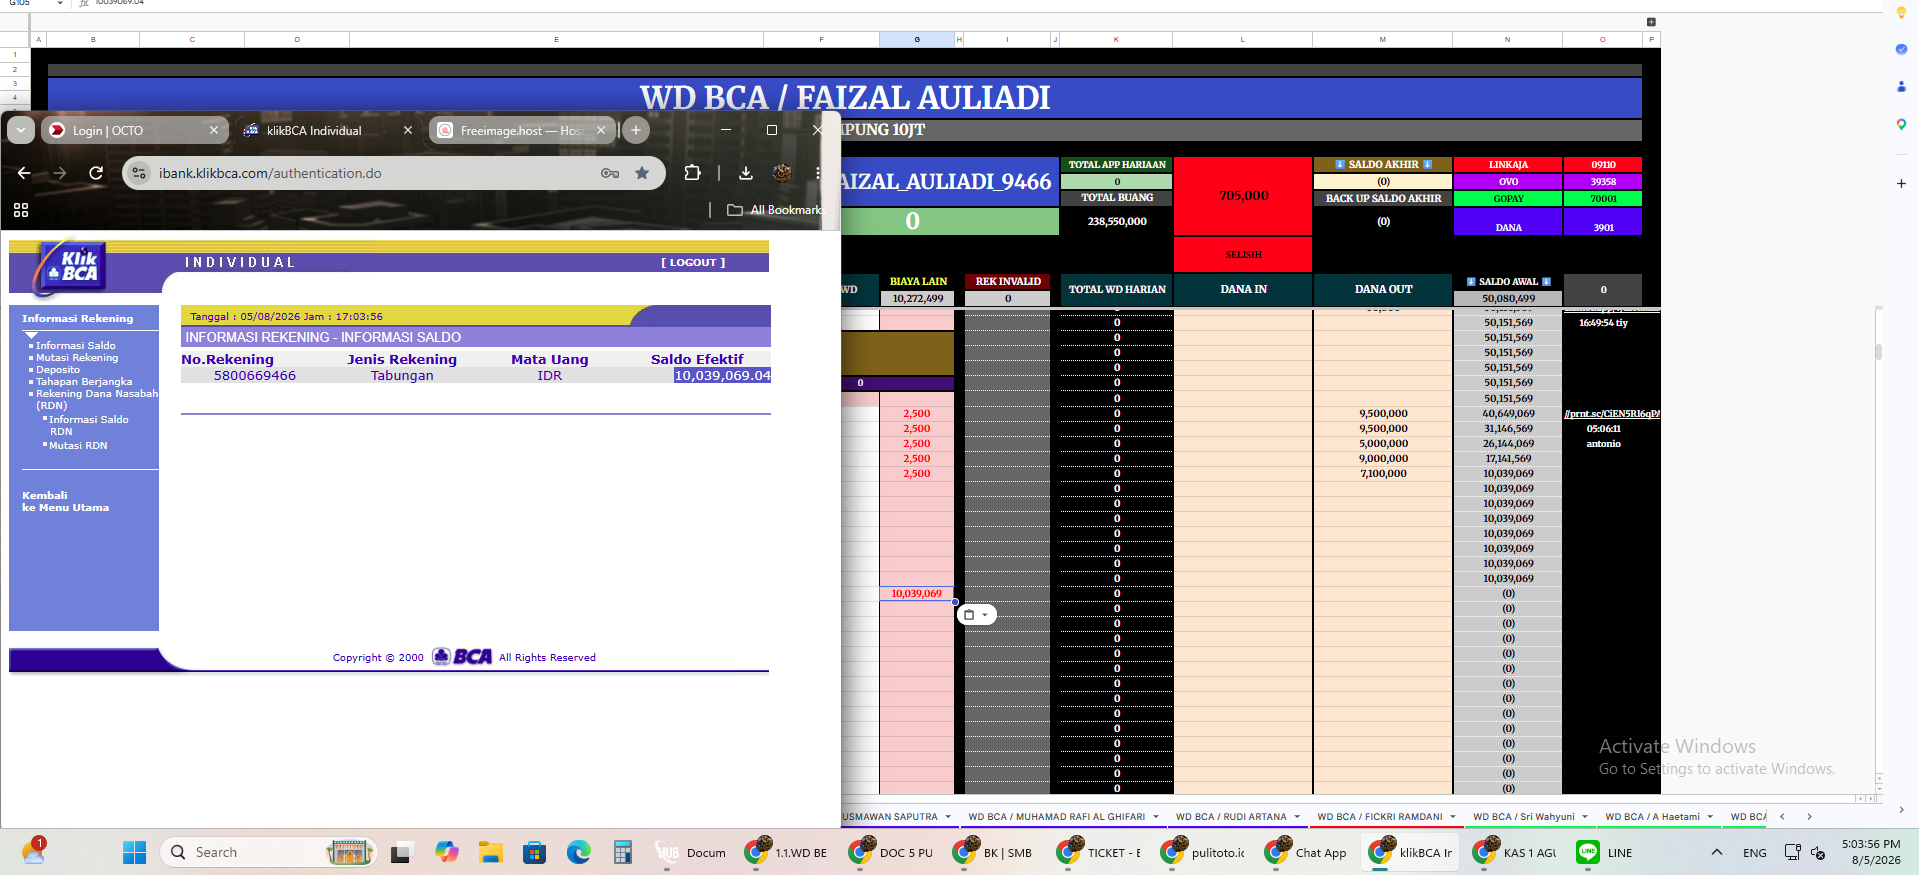Open the Calculator from taskbar
The width and height of the screenshot is (1919, 875).
623,852
